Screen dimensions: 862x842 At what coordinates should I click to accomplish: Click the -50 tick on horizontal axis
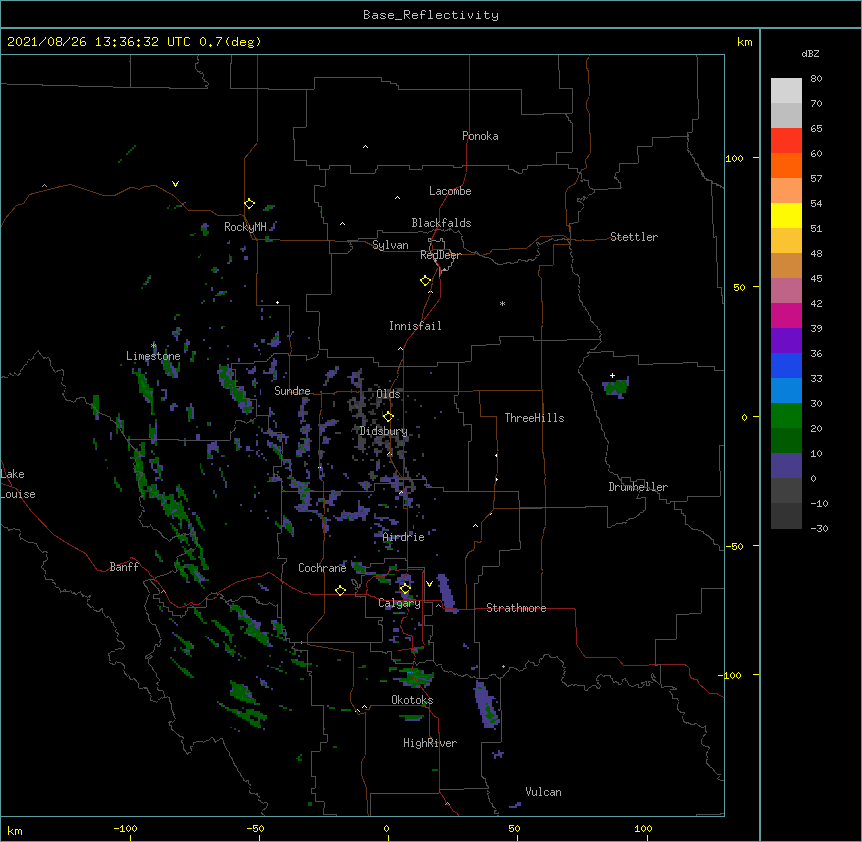click(255, 828)
